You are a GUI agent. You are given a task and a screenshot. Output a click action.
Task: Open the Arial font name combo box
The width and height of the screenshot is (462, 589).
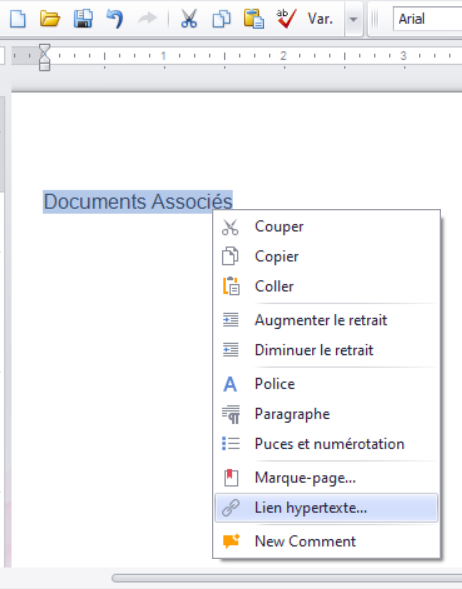(x=427, y=19)
